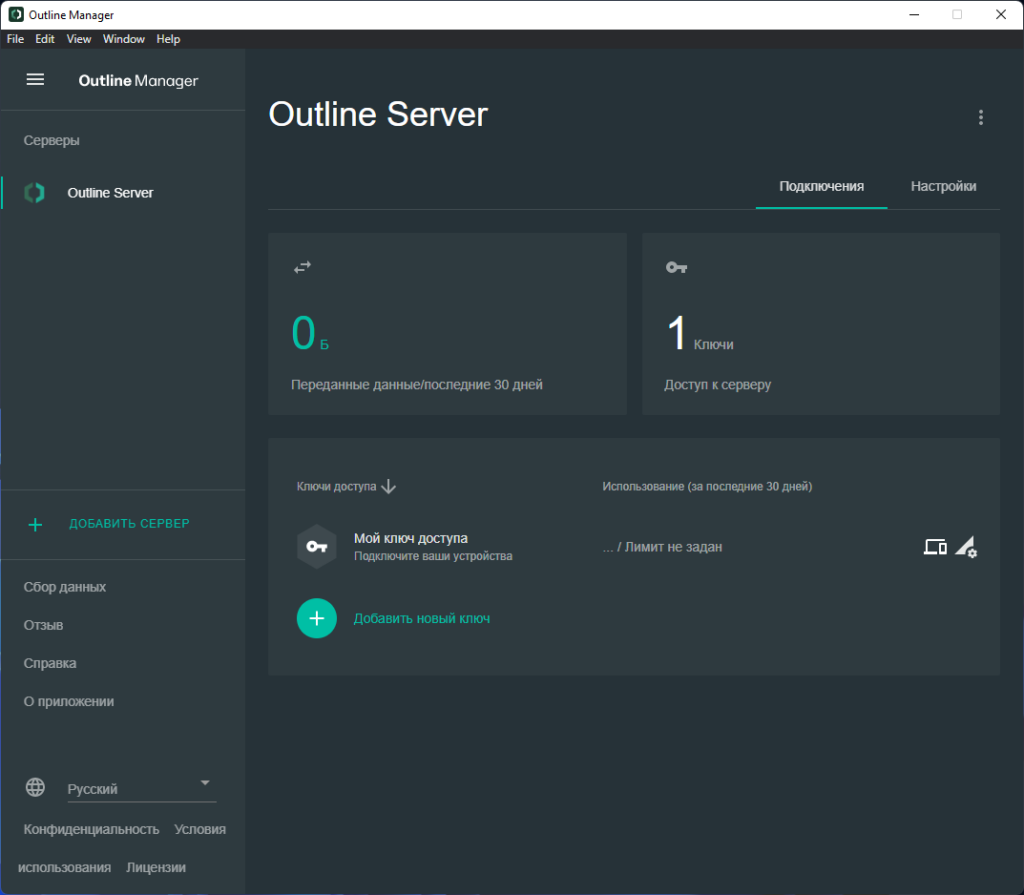Viewport: 1024px width, 895px height.
Task: Sort keys using Ключи доступа arrow
Action: point(389,487)
